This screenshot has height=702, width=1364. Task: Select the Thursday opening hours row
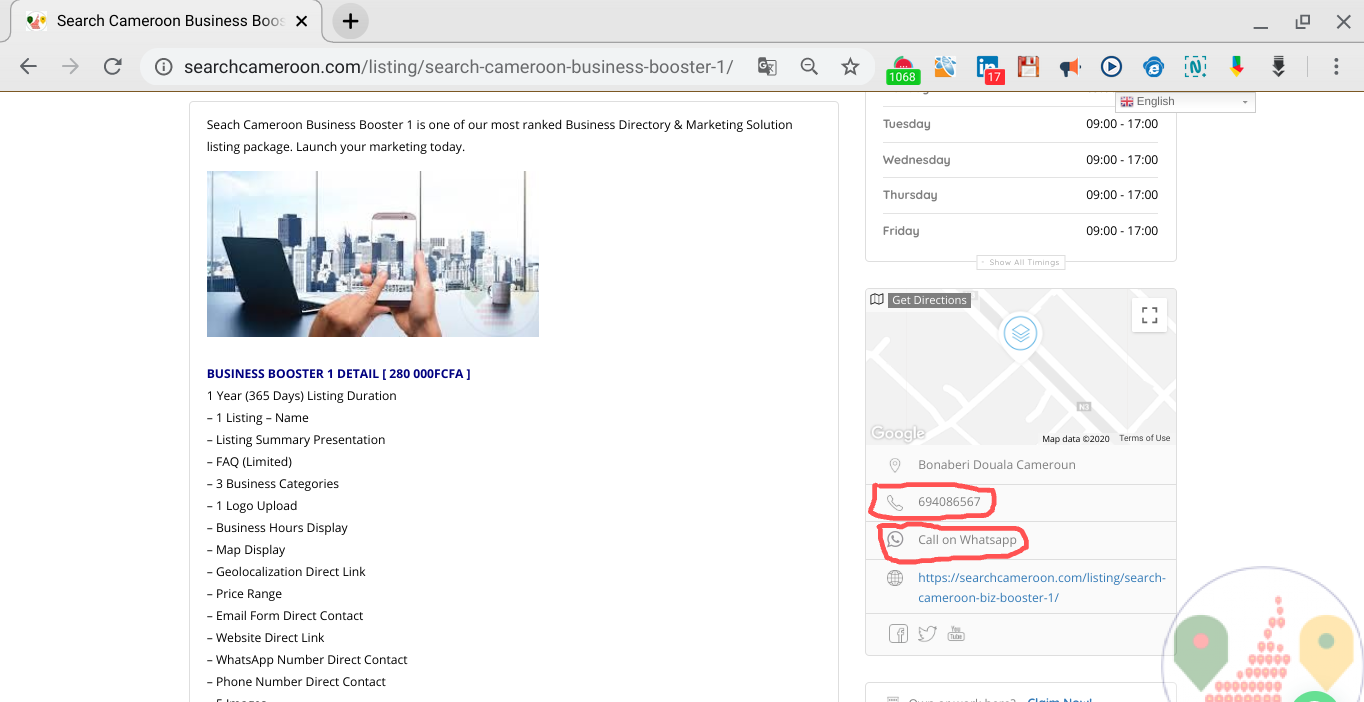coord(1020,195)
